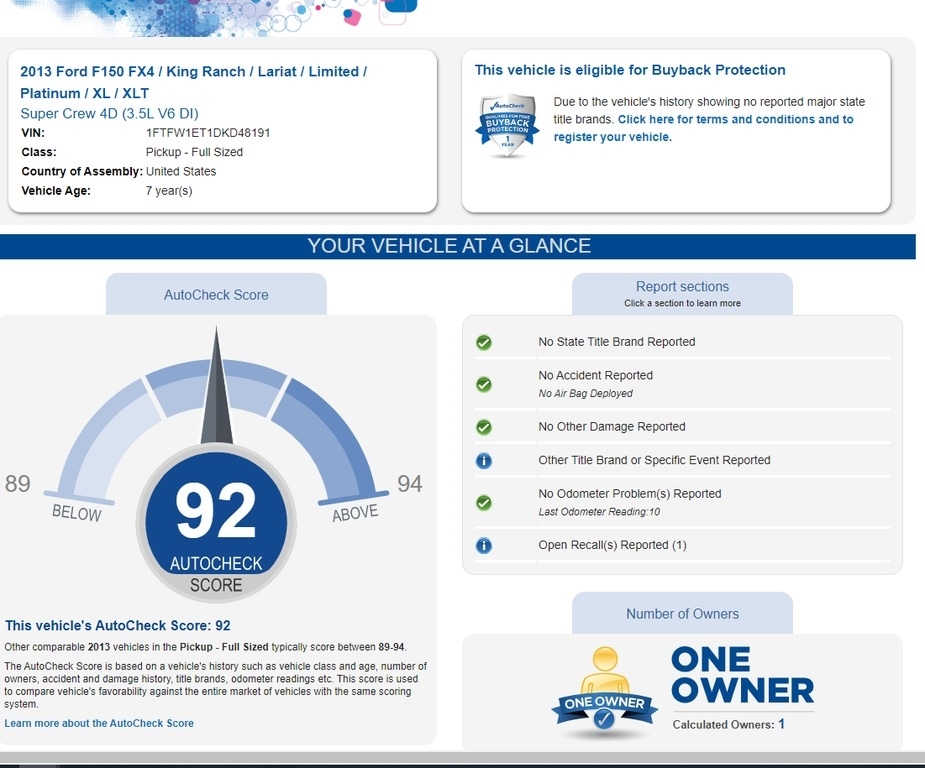The image size is (925, 768).
Task: Click green check beside No State Title Brand
Action: 484,342
